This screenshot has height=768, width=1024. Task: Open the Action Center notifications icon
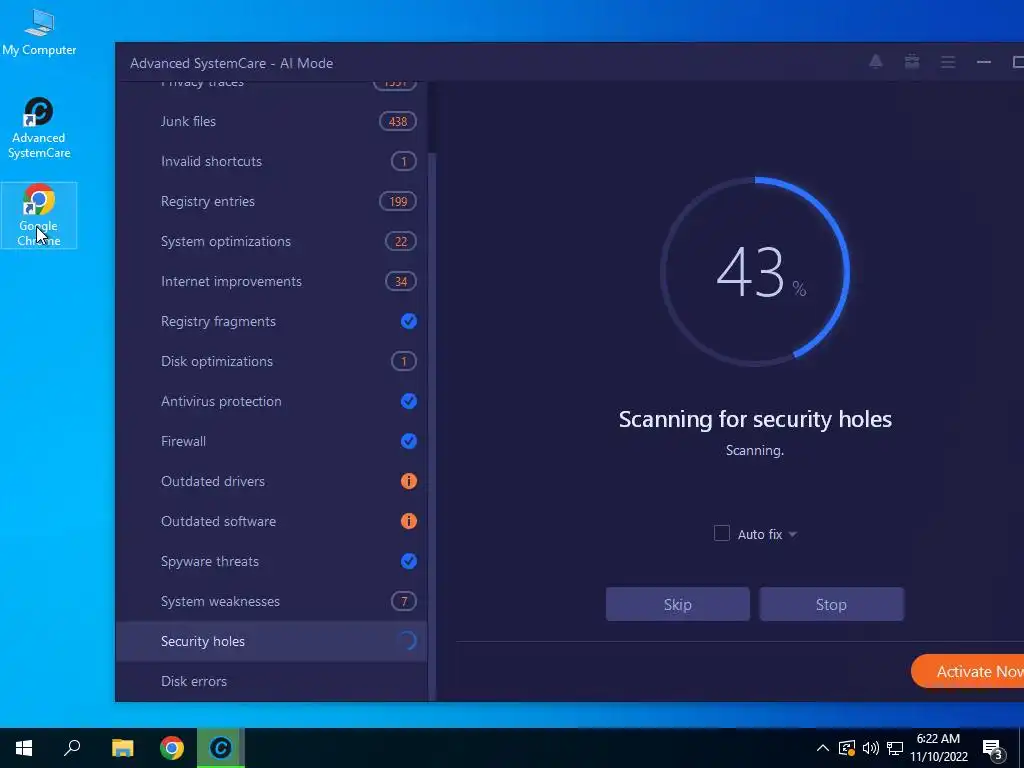993,748
